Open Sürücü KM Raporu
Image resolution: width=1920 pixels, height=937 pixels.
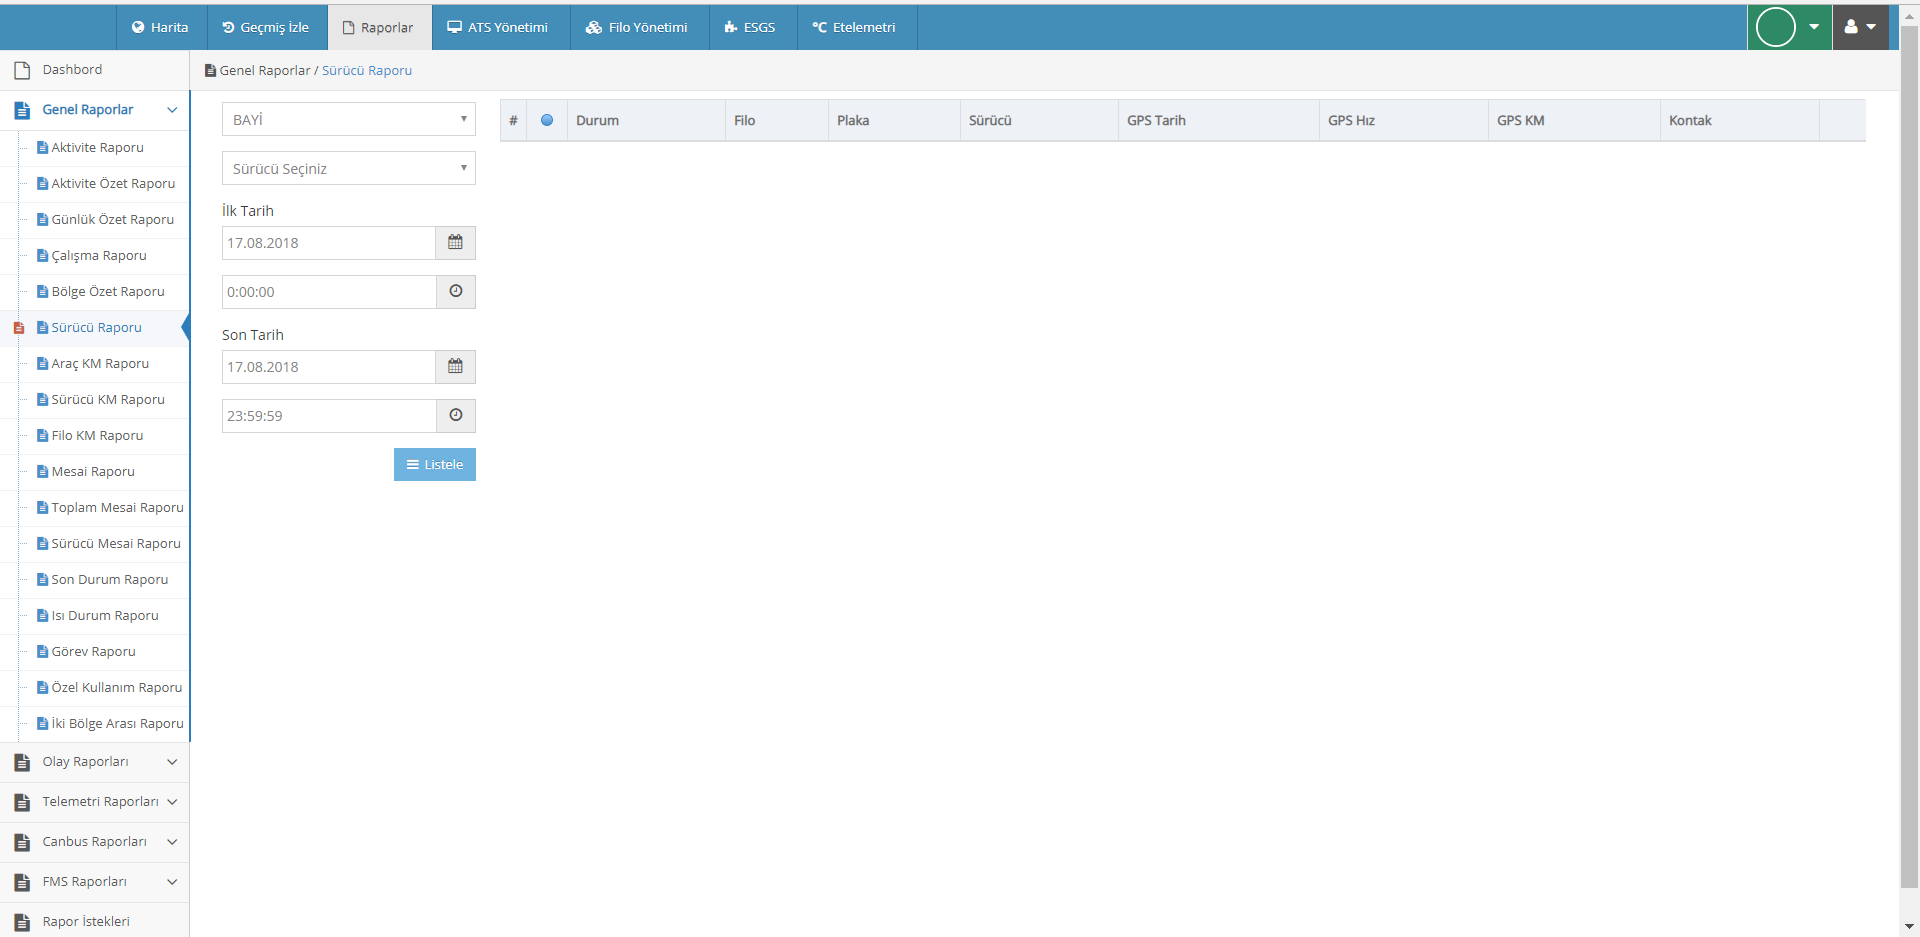point(108,399)
